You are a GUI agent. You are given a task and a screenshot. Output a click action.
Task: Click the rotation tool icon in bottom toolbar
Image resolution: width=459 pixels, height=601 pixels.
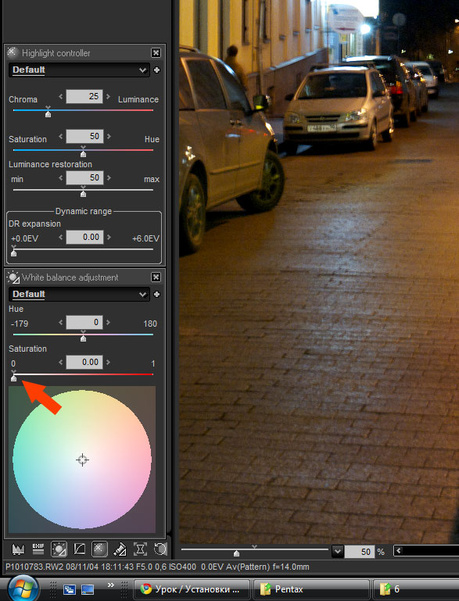(x=160, y=550)
